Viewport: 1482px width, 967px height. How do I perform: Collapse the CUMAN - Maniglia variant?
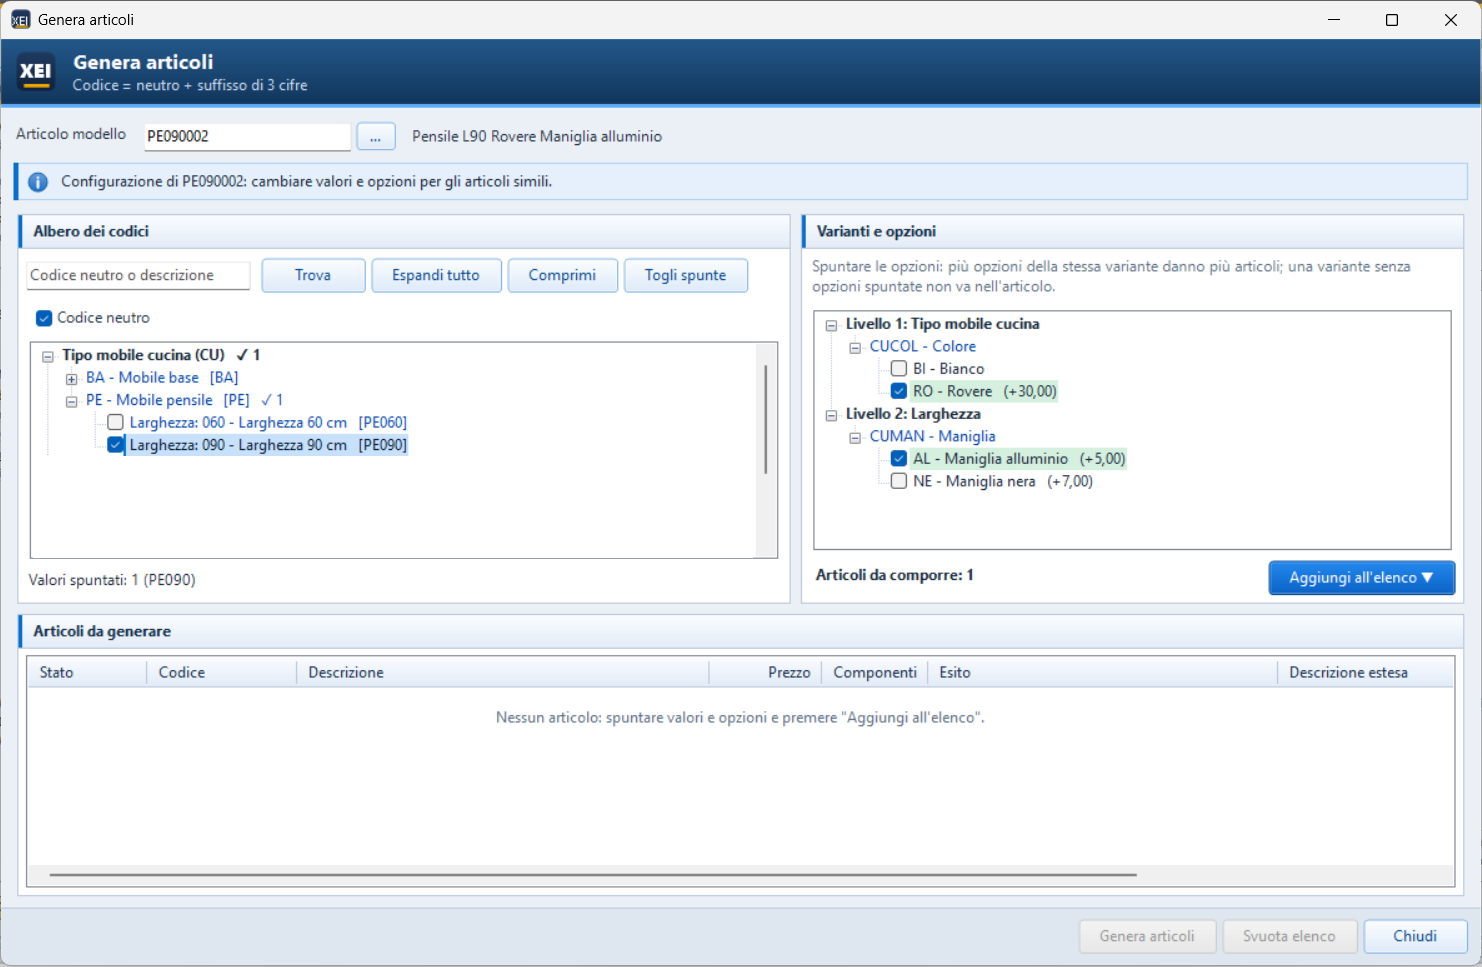[855, 437]
